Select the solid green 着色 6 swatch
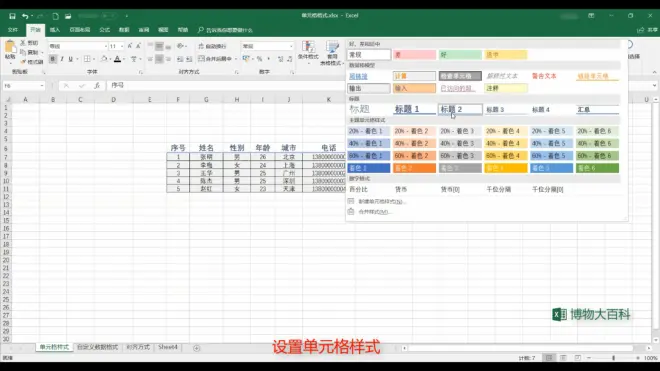This screenshot has height=371, width=660. pos(597,168)
